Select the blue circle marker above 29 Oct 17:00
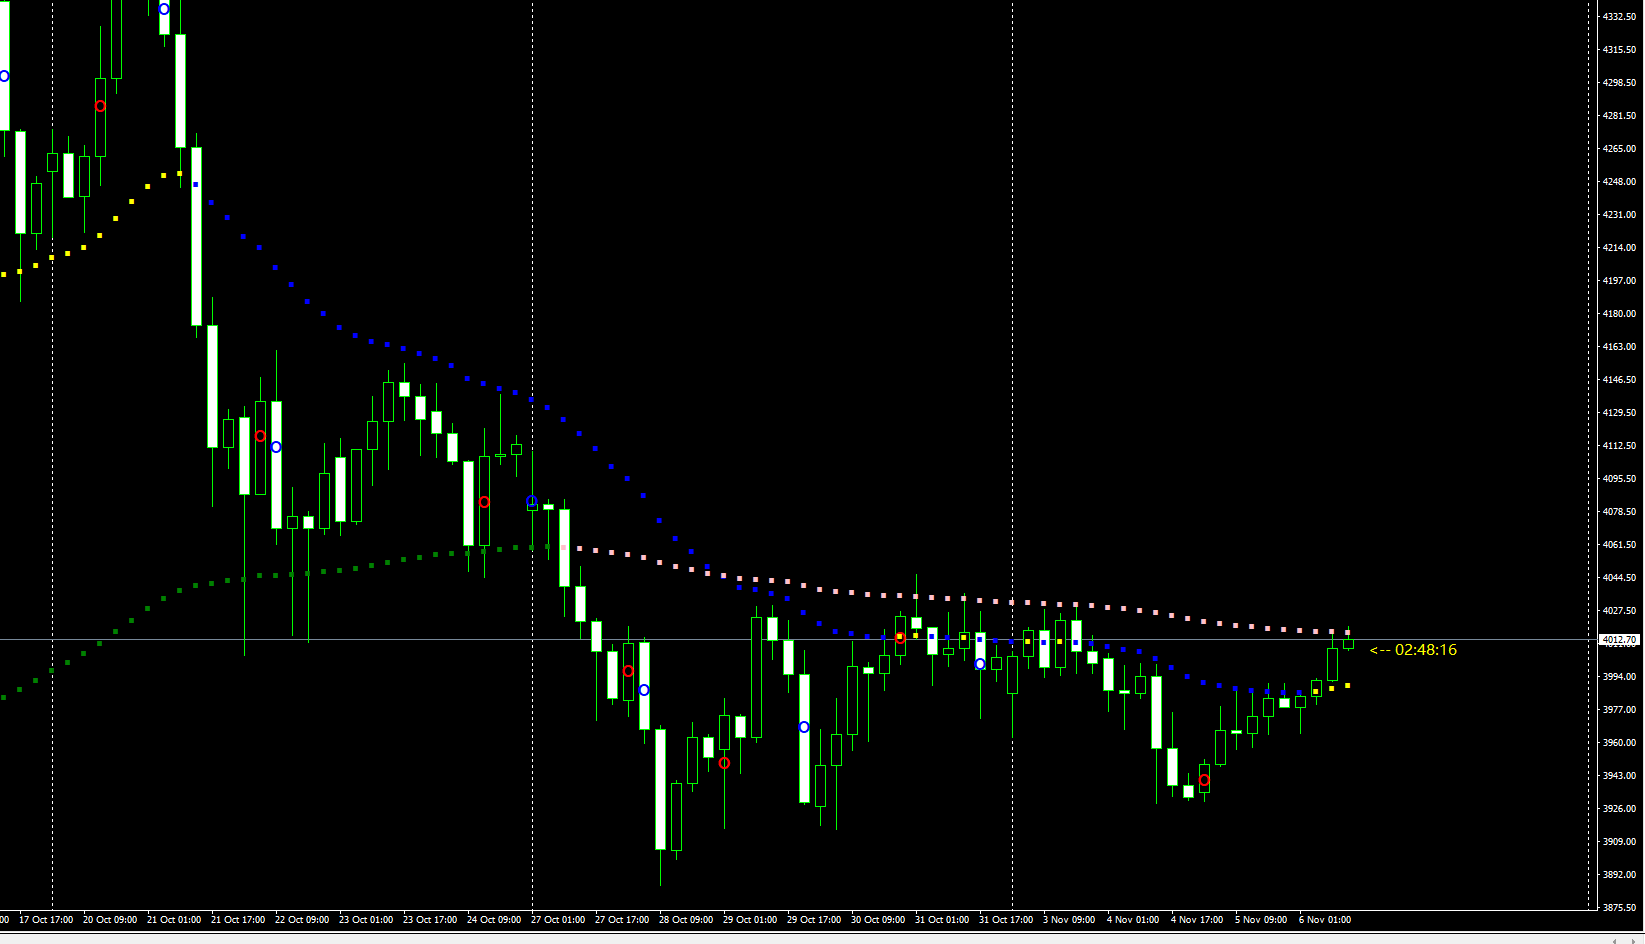The height and width of the screenshot is (944, 1645). click(x=804, y=727)
